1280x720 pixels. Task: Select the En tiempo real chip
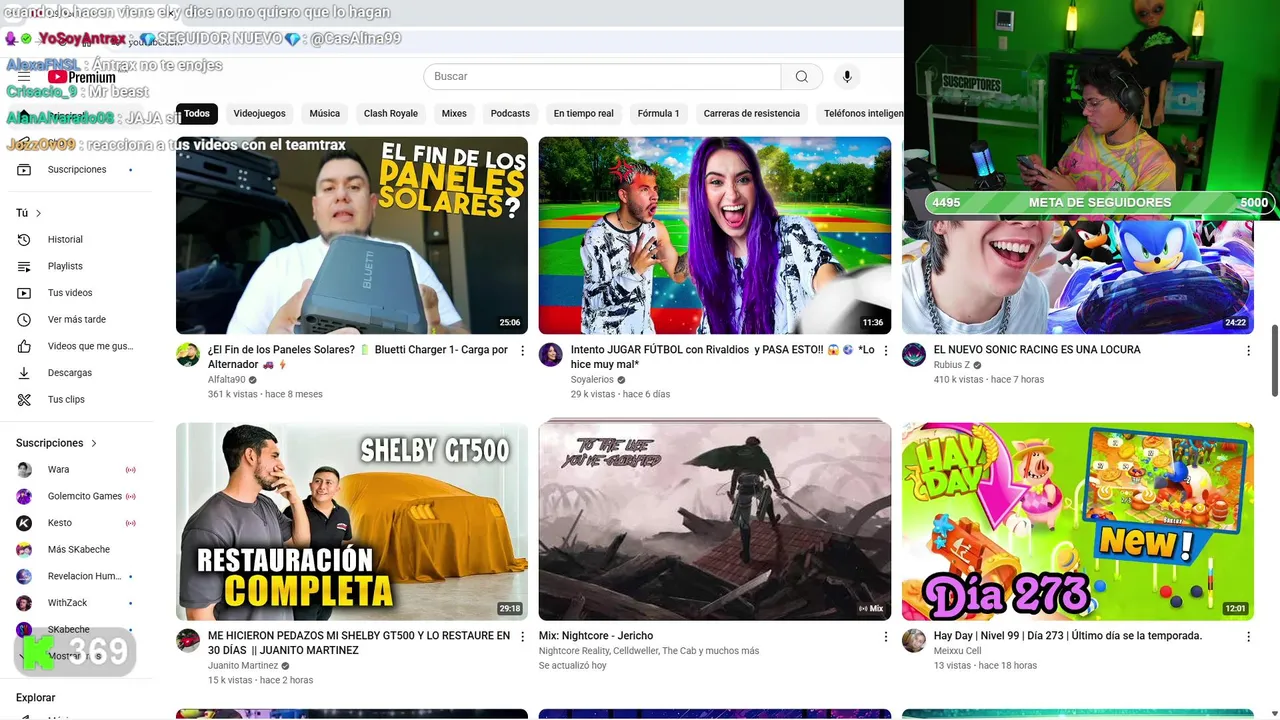coord(584,114)
